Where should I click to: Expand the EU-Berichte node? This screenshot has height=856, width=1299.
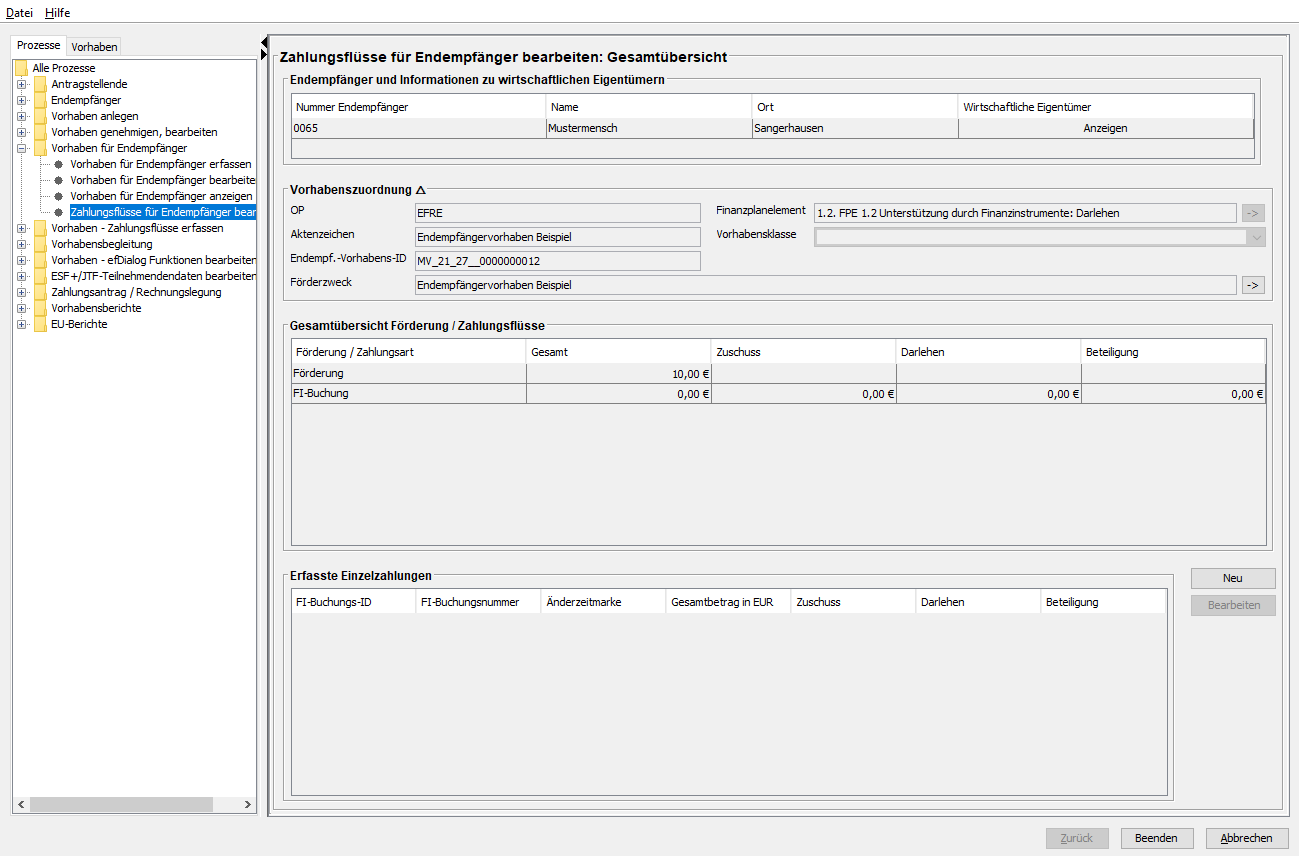click(x=22, y=324)
